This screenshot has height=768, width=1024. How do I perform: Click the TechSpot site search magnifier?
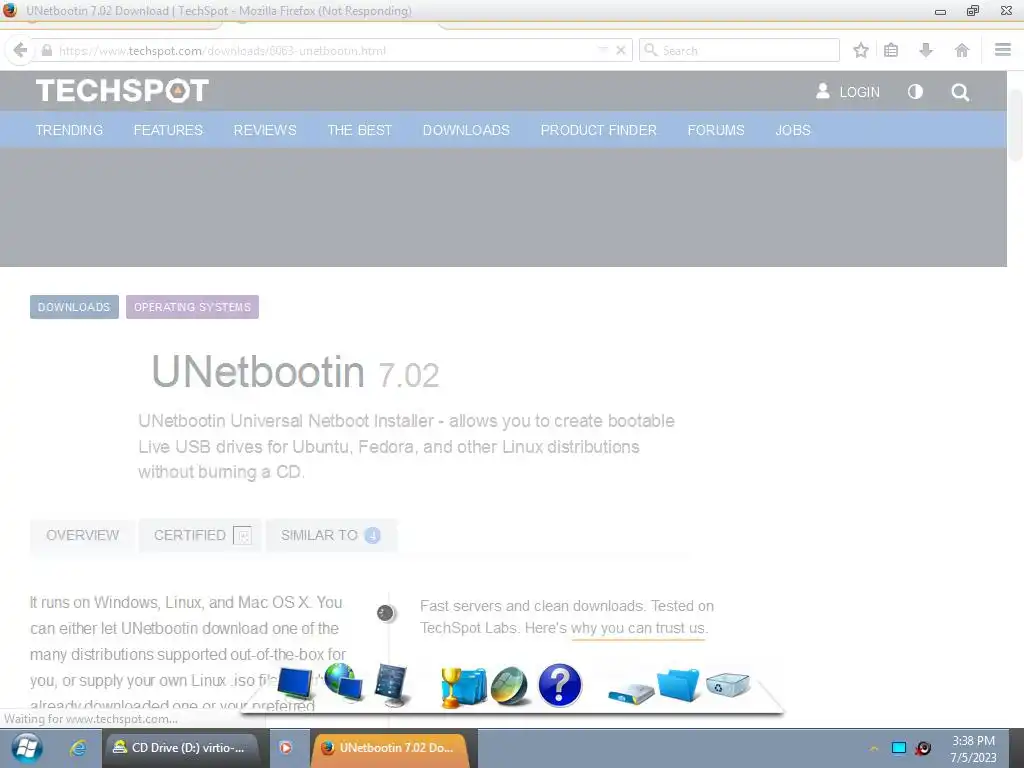click(960, 92)
